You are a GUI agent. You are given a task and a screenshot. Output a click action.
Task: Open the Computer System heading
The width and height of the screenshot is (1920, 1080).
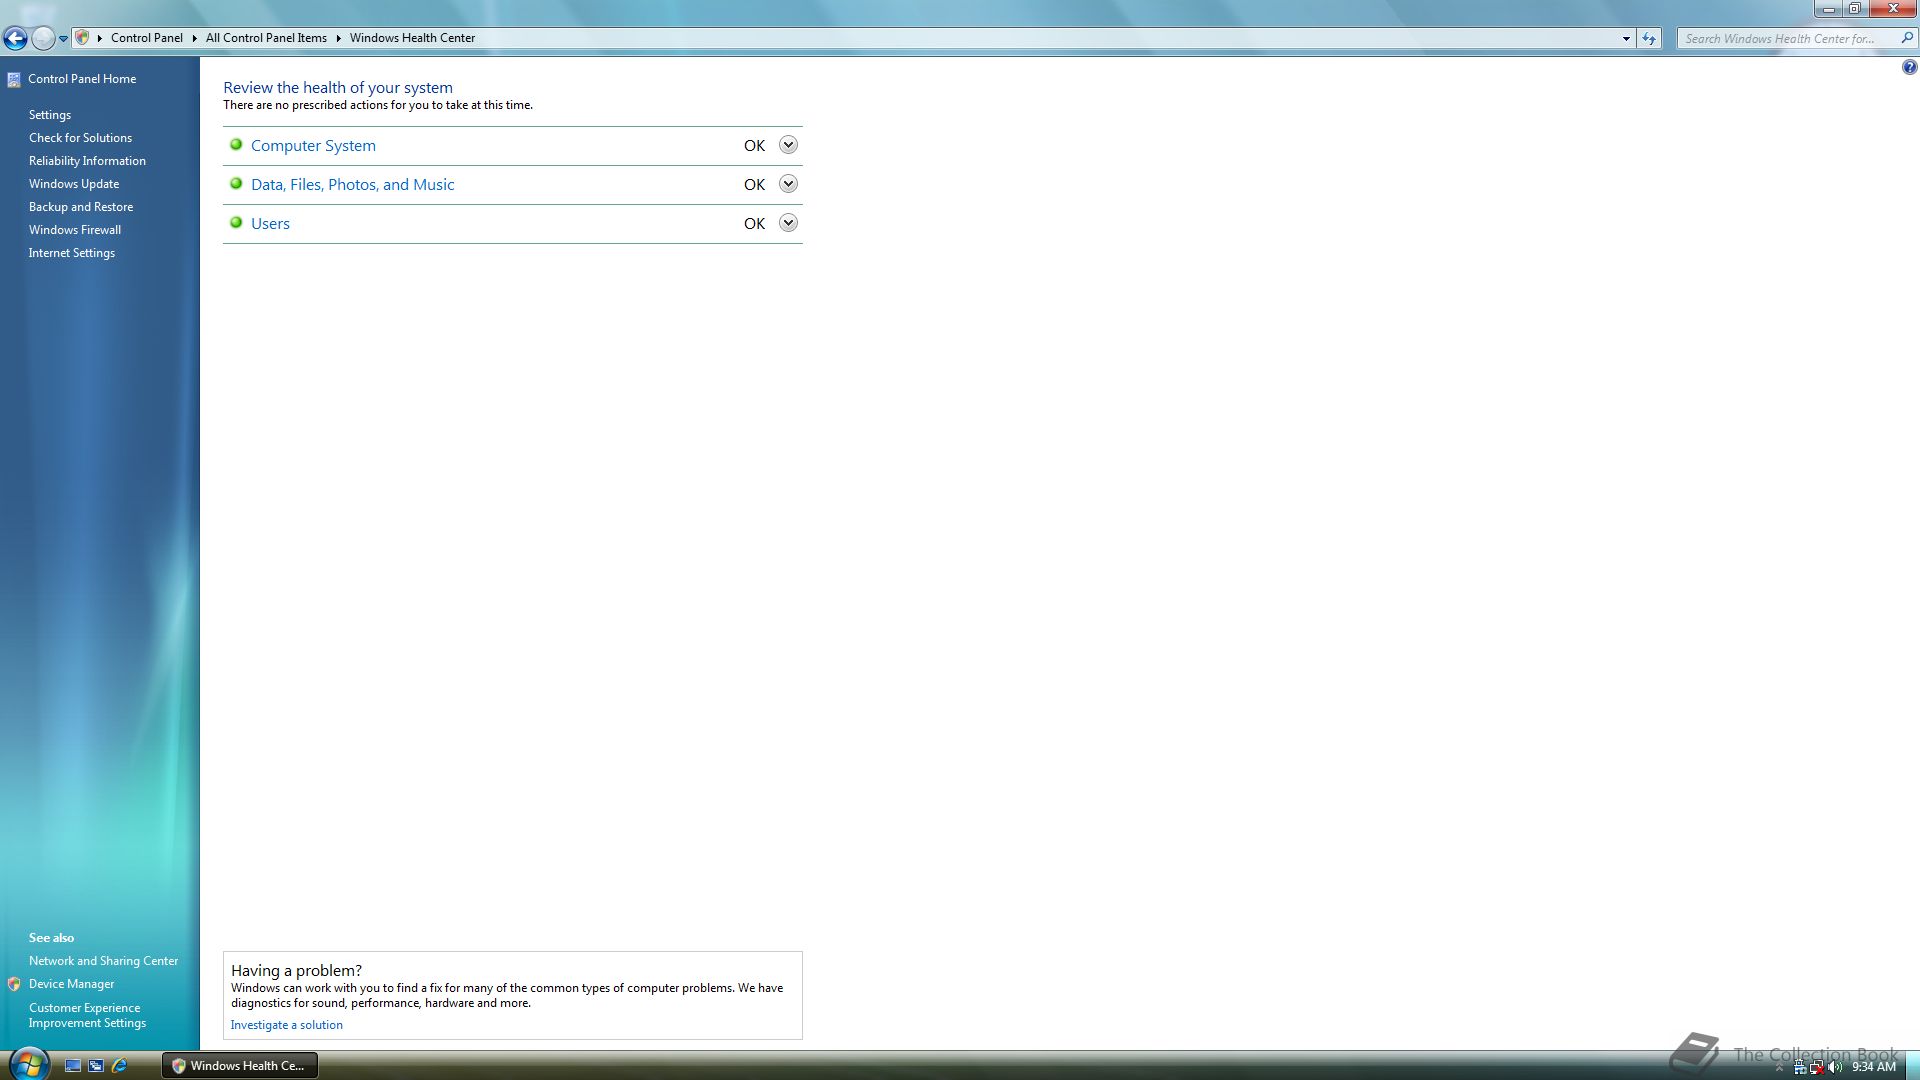[x=313, y=146]
